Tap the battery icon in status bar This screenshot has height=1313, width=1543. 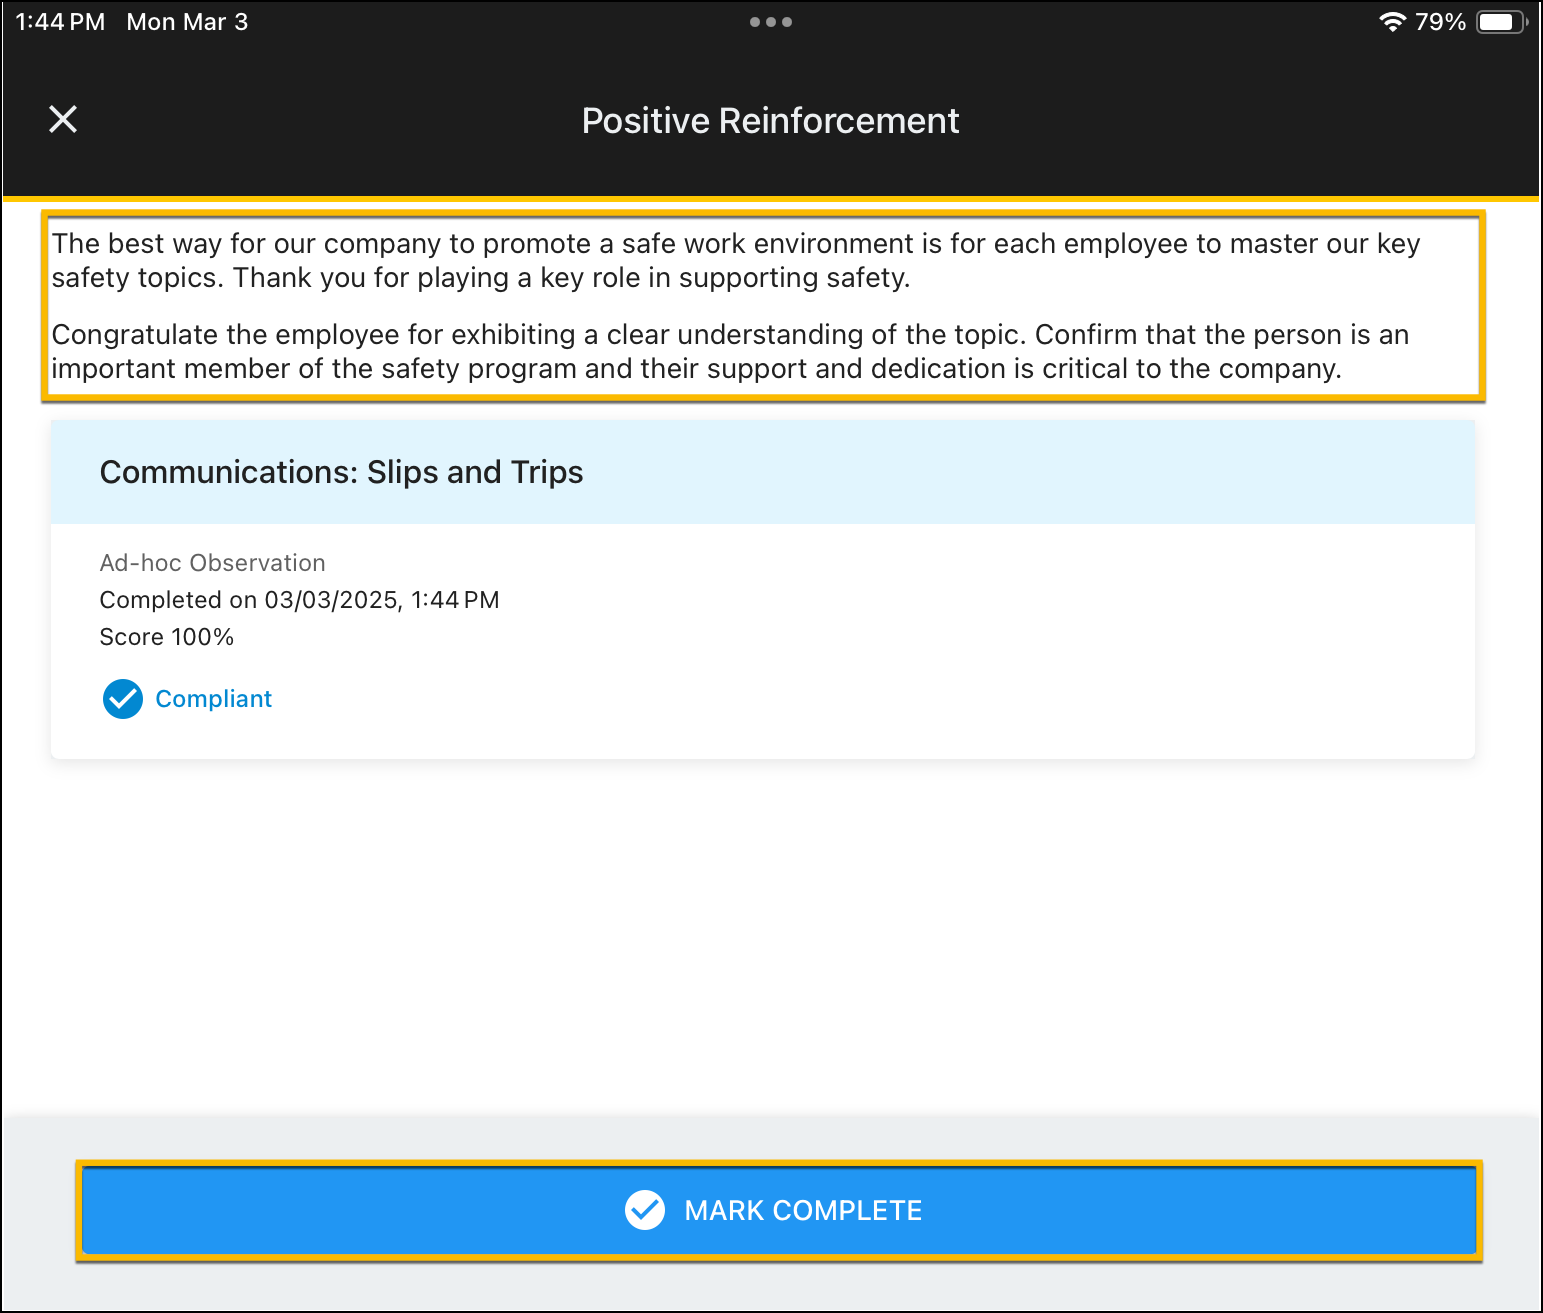tap(1500, 22)
